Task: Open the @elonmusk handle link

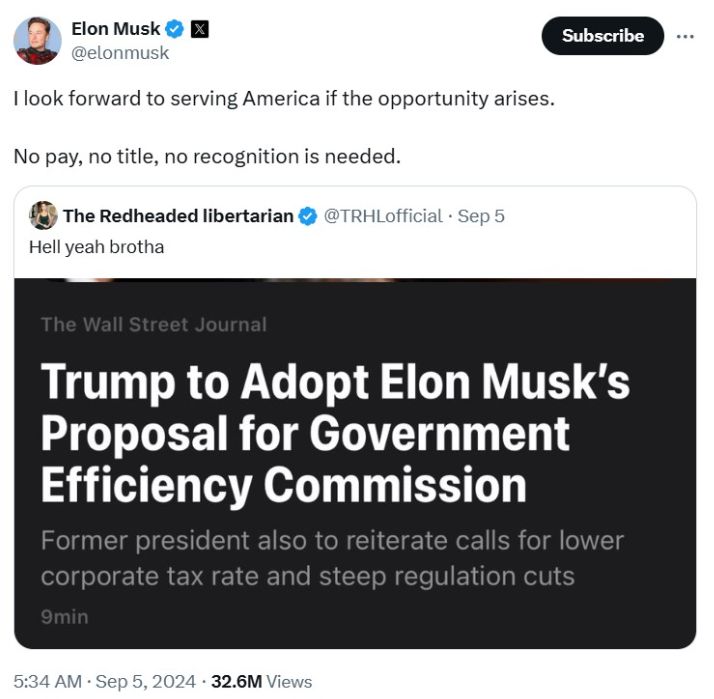Action: 120,53
